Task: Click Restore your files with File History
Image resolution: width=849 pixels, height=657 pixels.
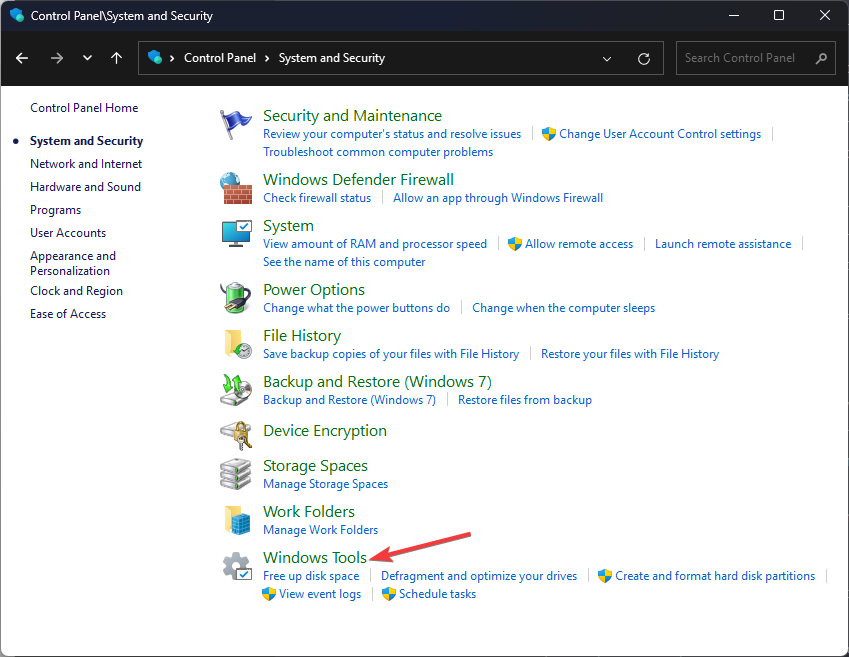Action: point(630,354)
